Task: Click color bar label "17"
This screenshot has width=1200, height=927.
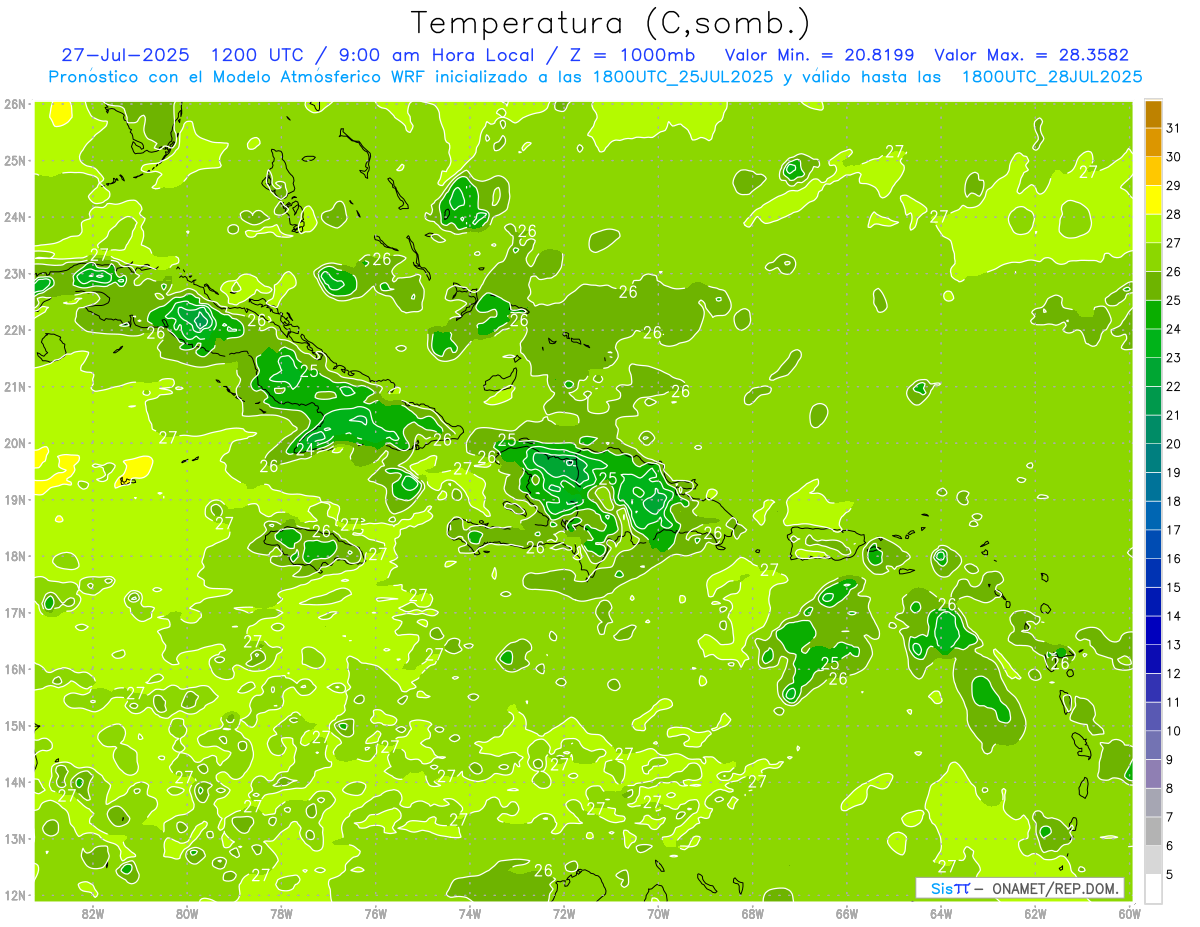Action: tap(1174, 530)
